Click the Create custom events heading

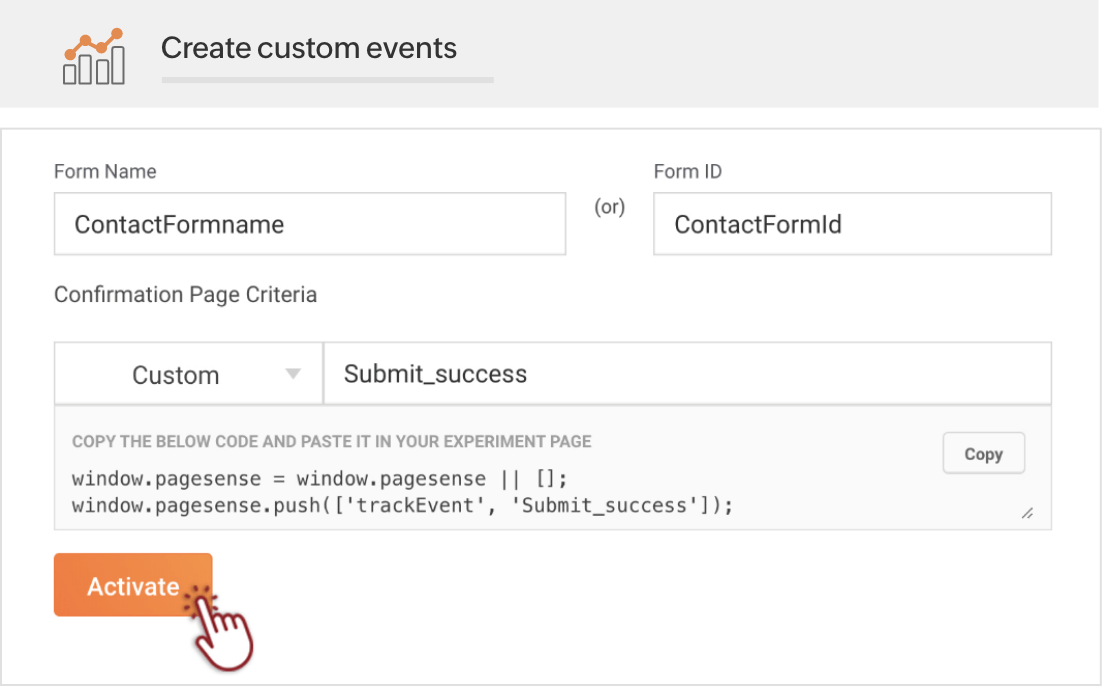click(308, 48)
